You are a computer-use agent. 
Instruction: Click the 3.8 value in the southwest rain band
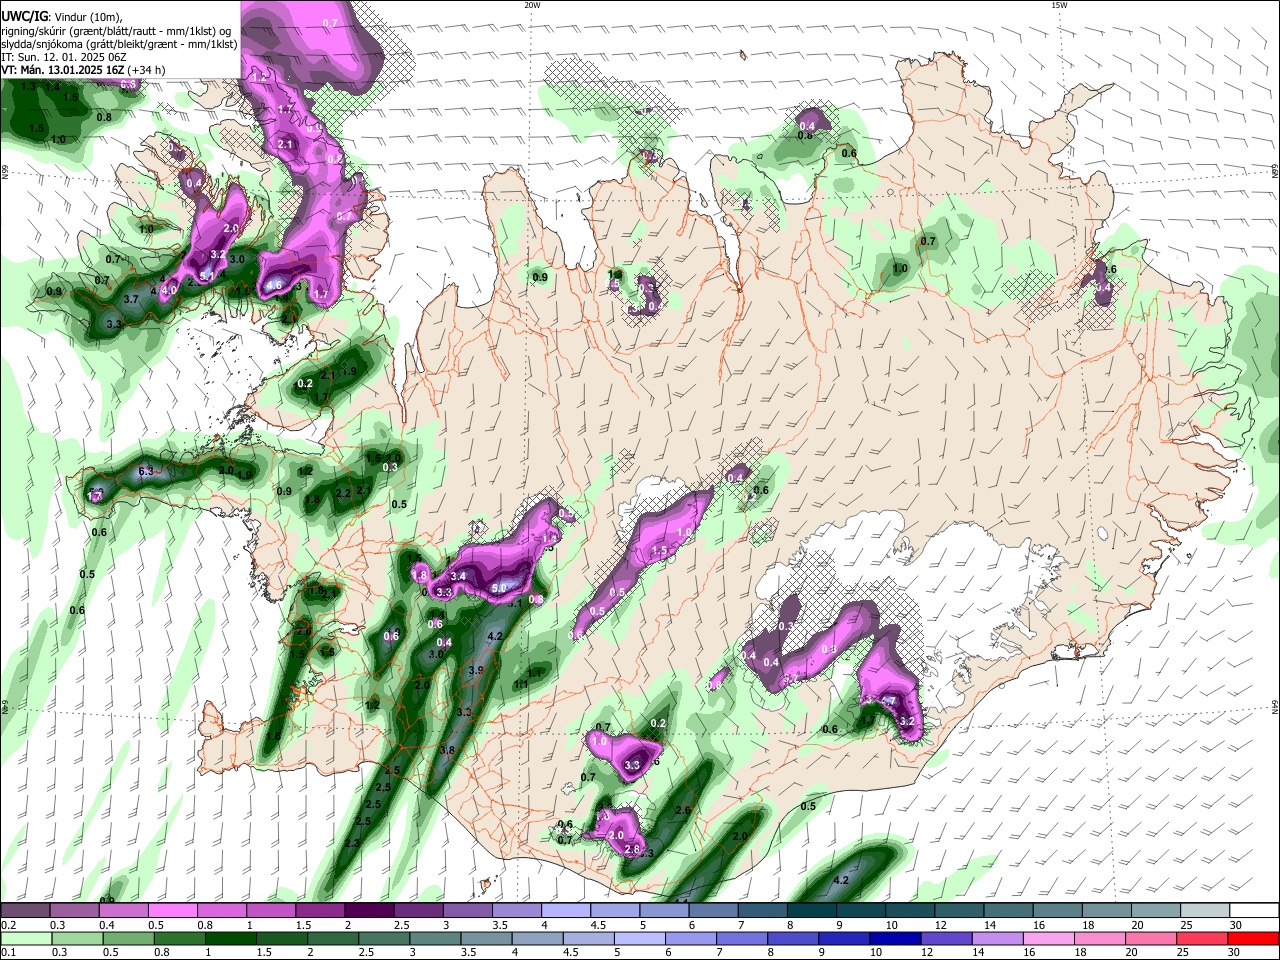coord(447,750)
